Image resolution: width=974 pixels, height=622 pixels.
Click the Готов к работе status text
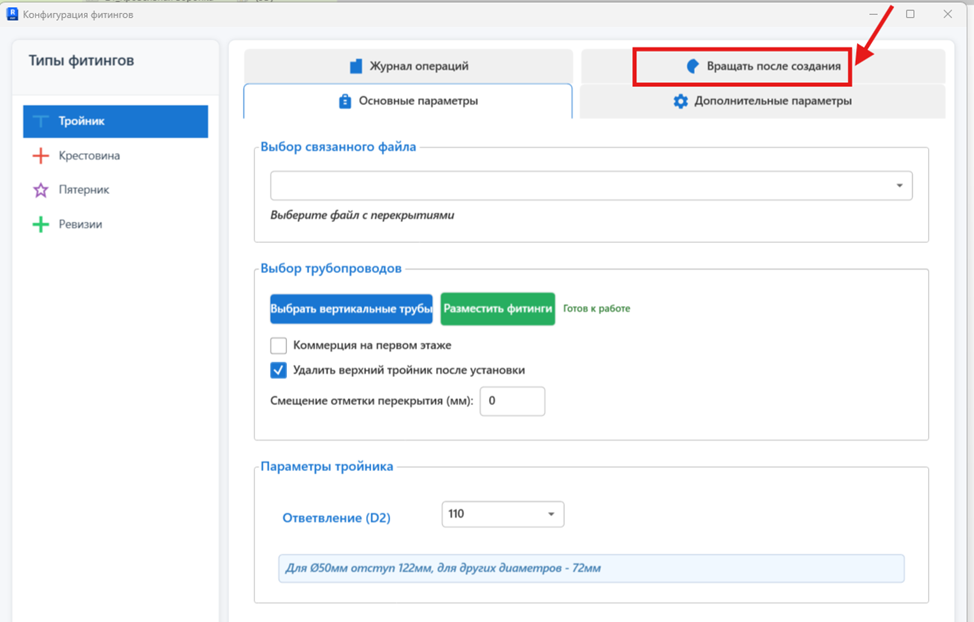coord(596,308)
